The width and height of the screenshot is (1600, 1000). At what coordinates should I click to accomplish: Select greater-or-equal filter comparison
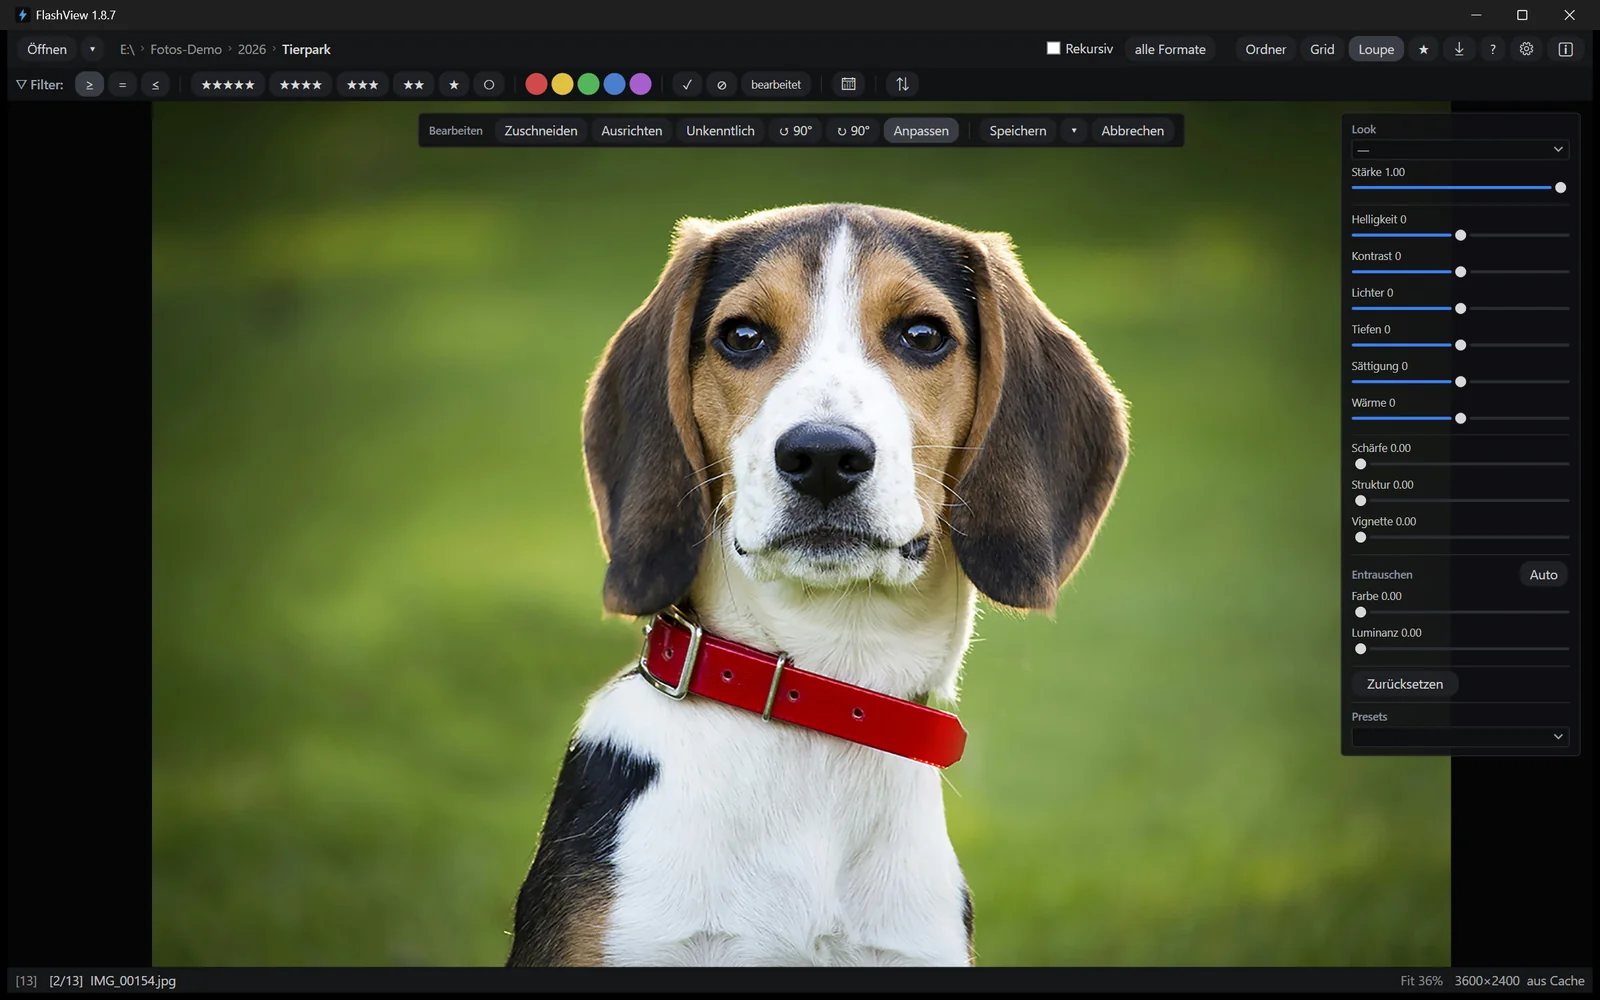(x=89, y=85)
